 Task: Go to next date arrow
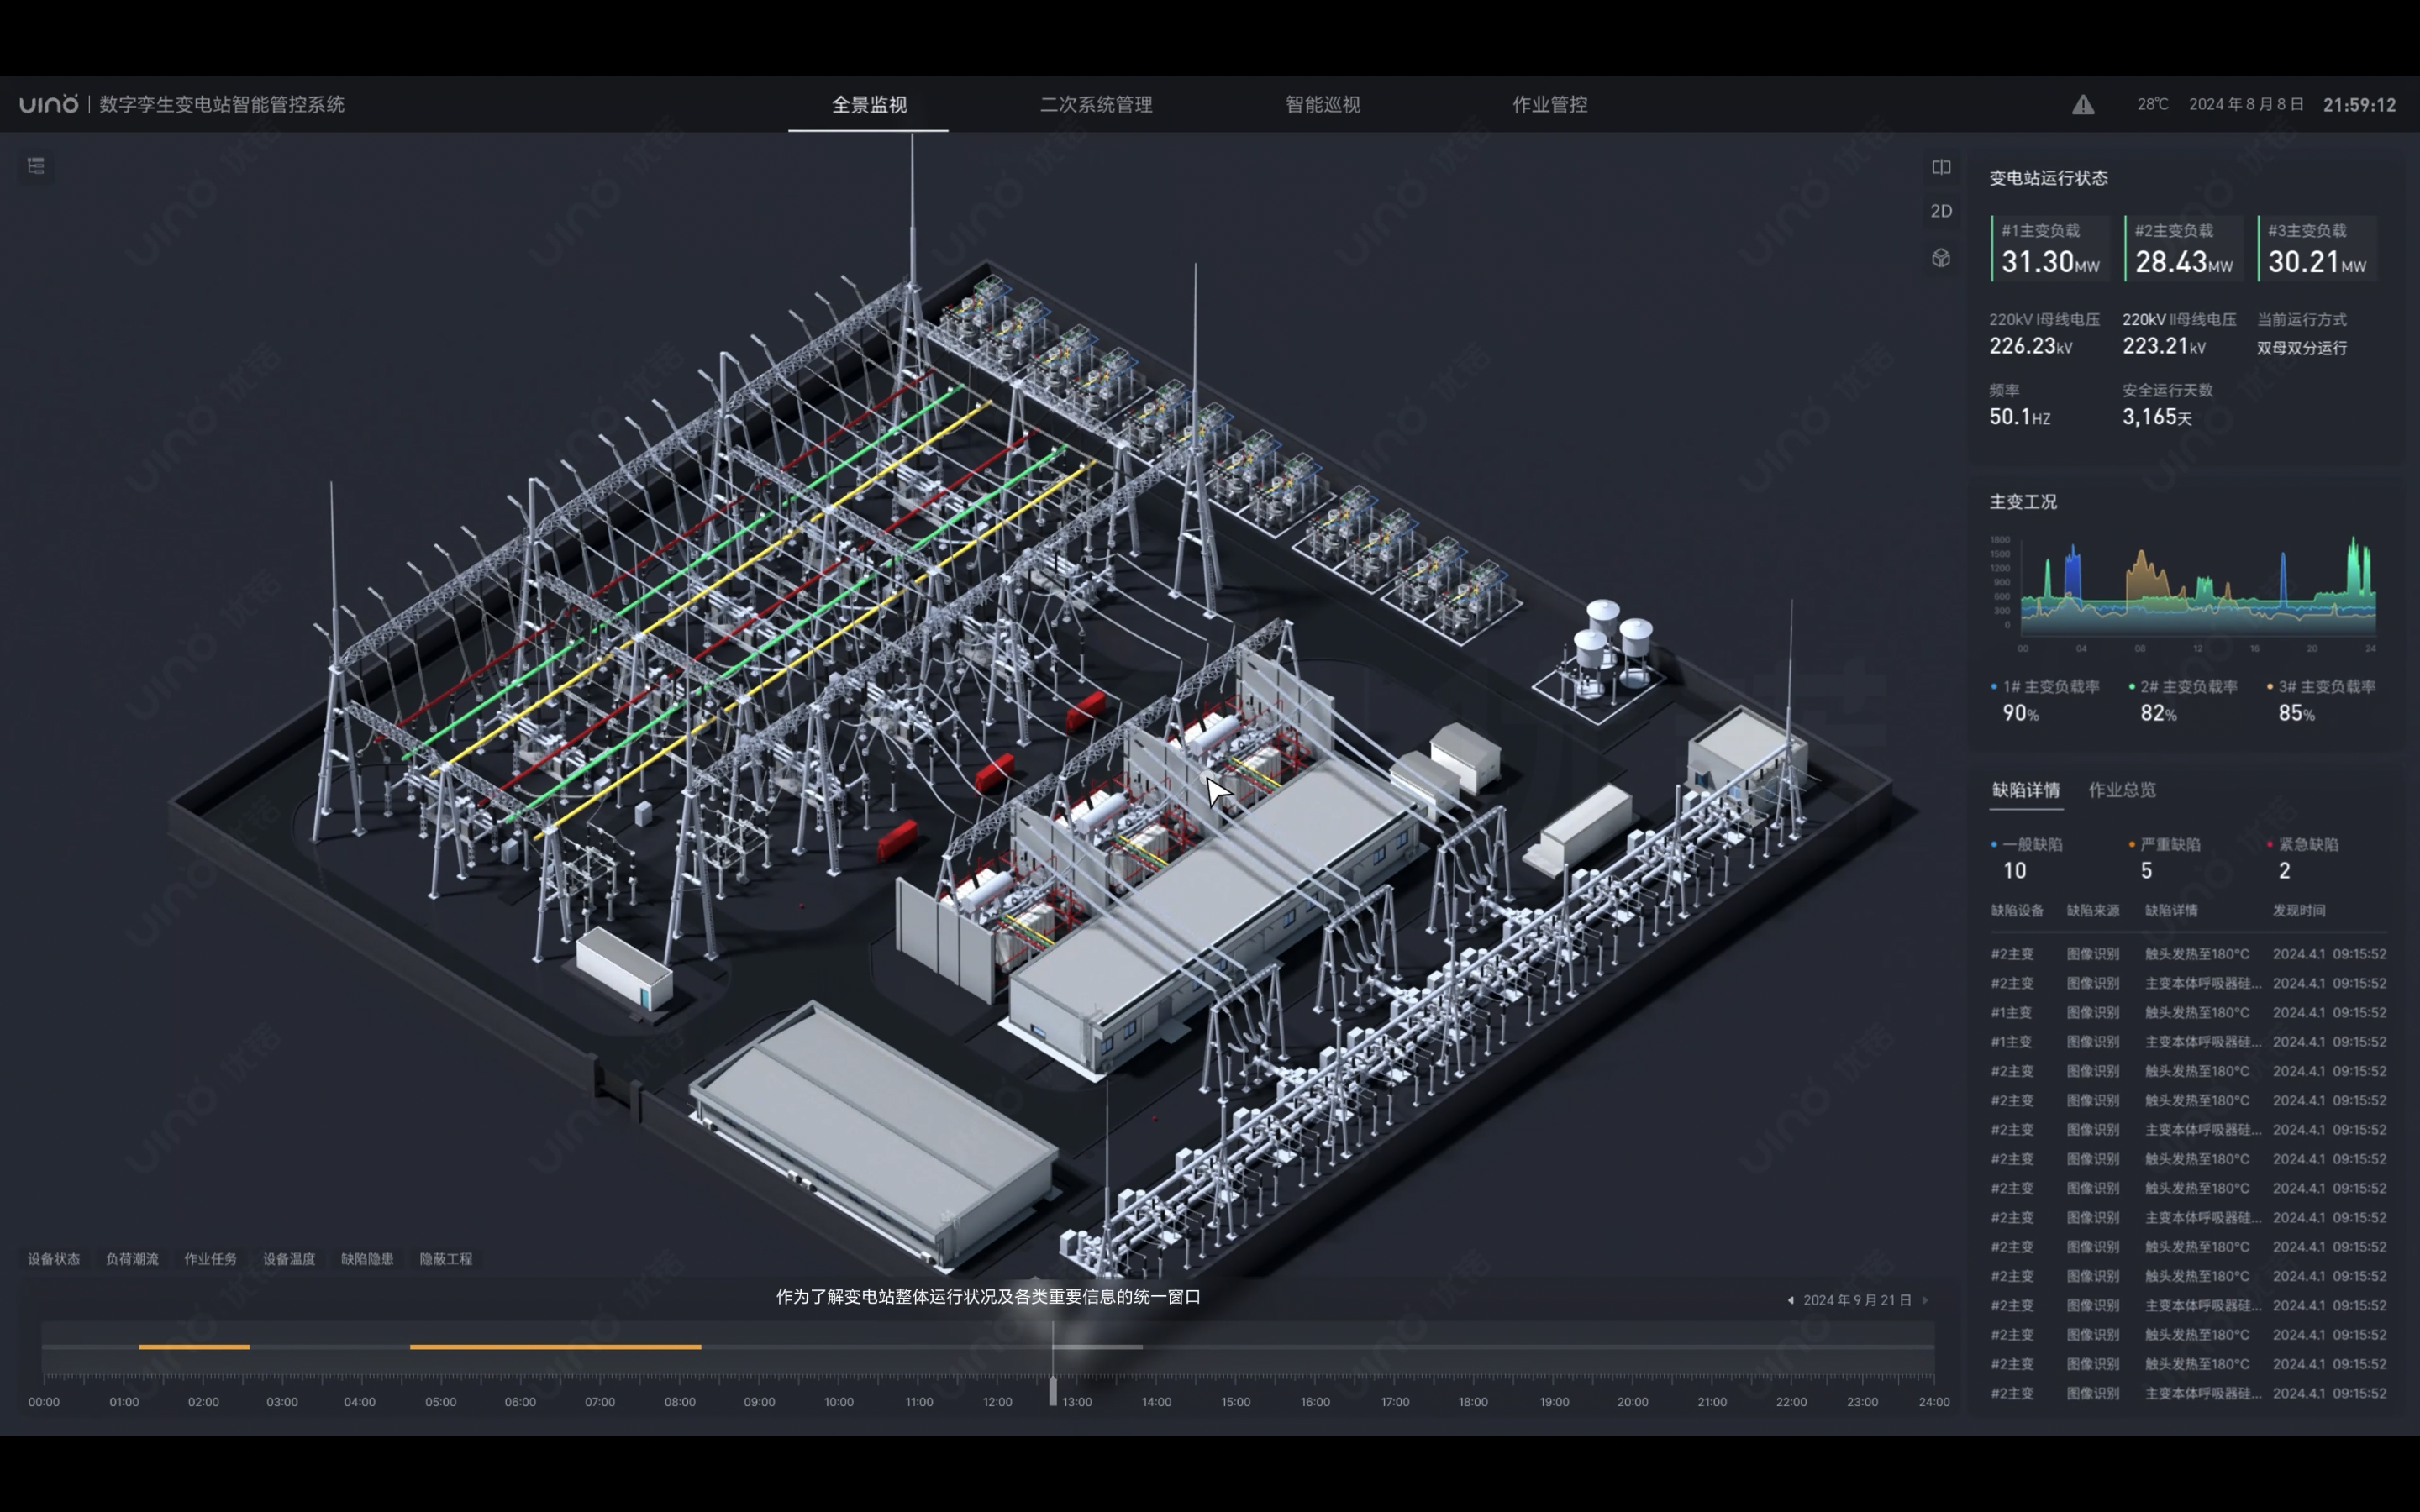point(1925,1300)
